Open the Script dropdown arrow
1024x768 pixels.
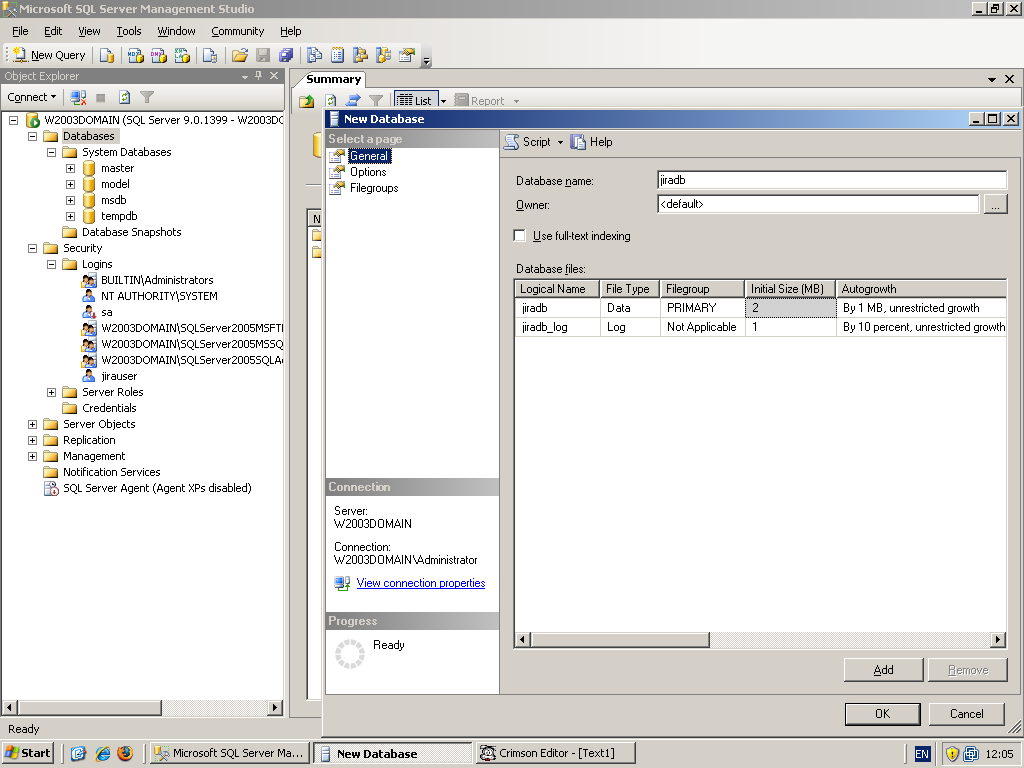(x=560, y=142)
